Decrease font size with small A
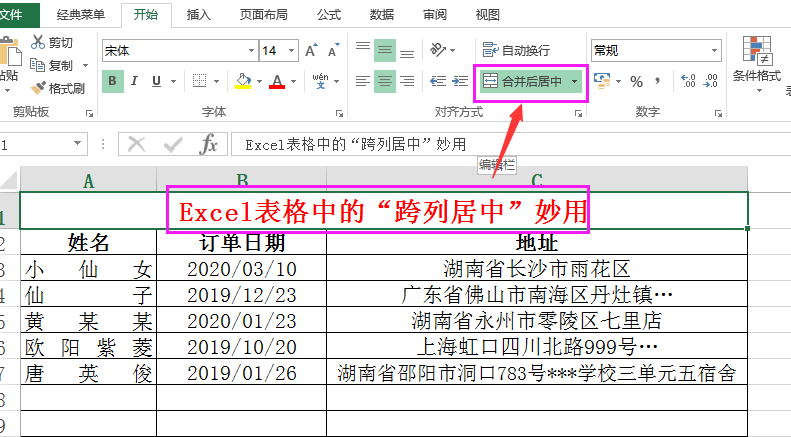The image size is (791, 437). 333,50
